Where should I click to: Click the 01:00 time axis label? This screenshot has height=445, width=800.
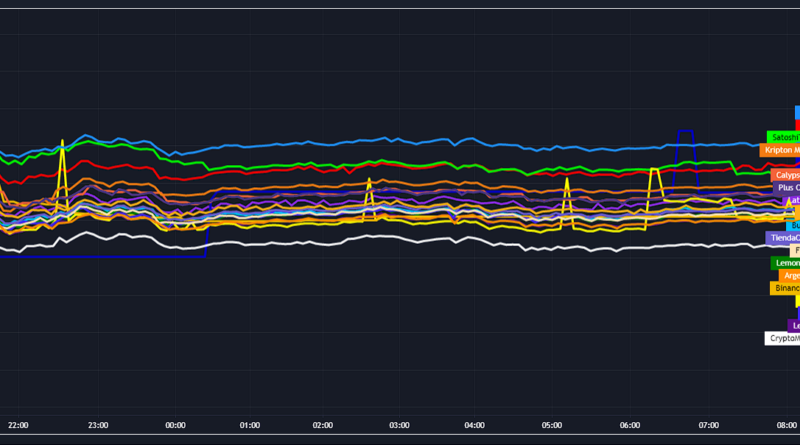coord(250,425)
